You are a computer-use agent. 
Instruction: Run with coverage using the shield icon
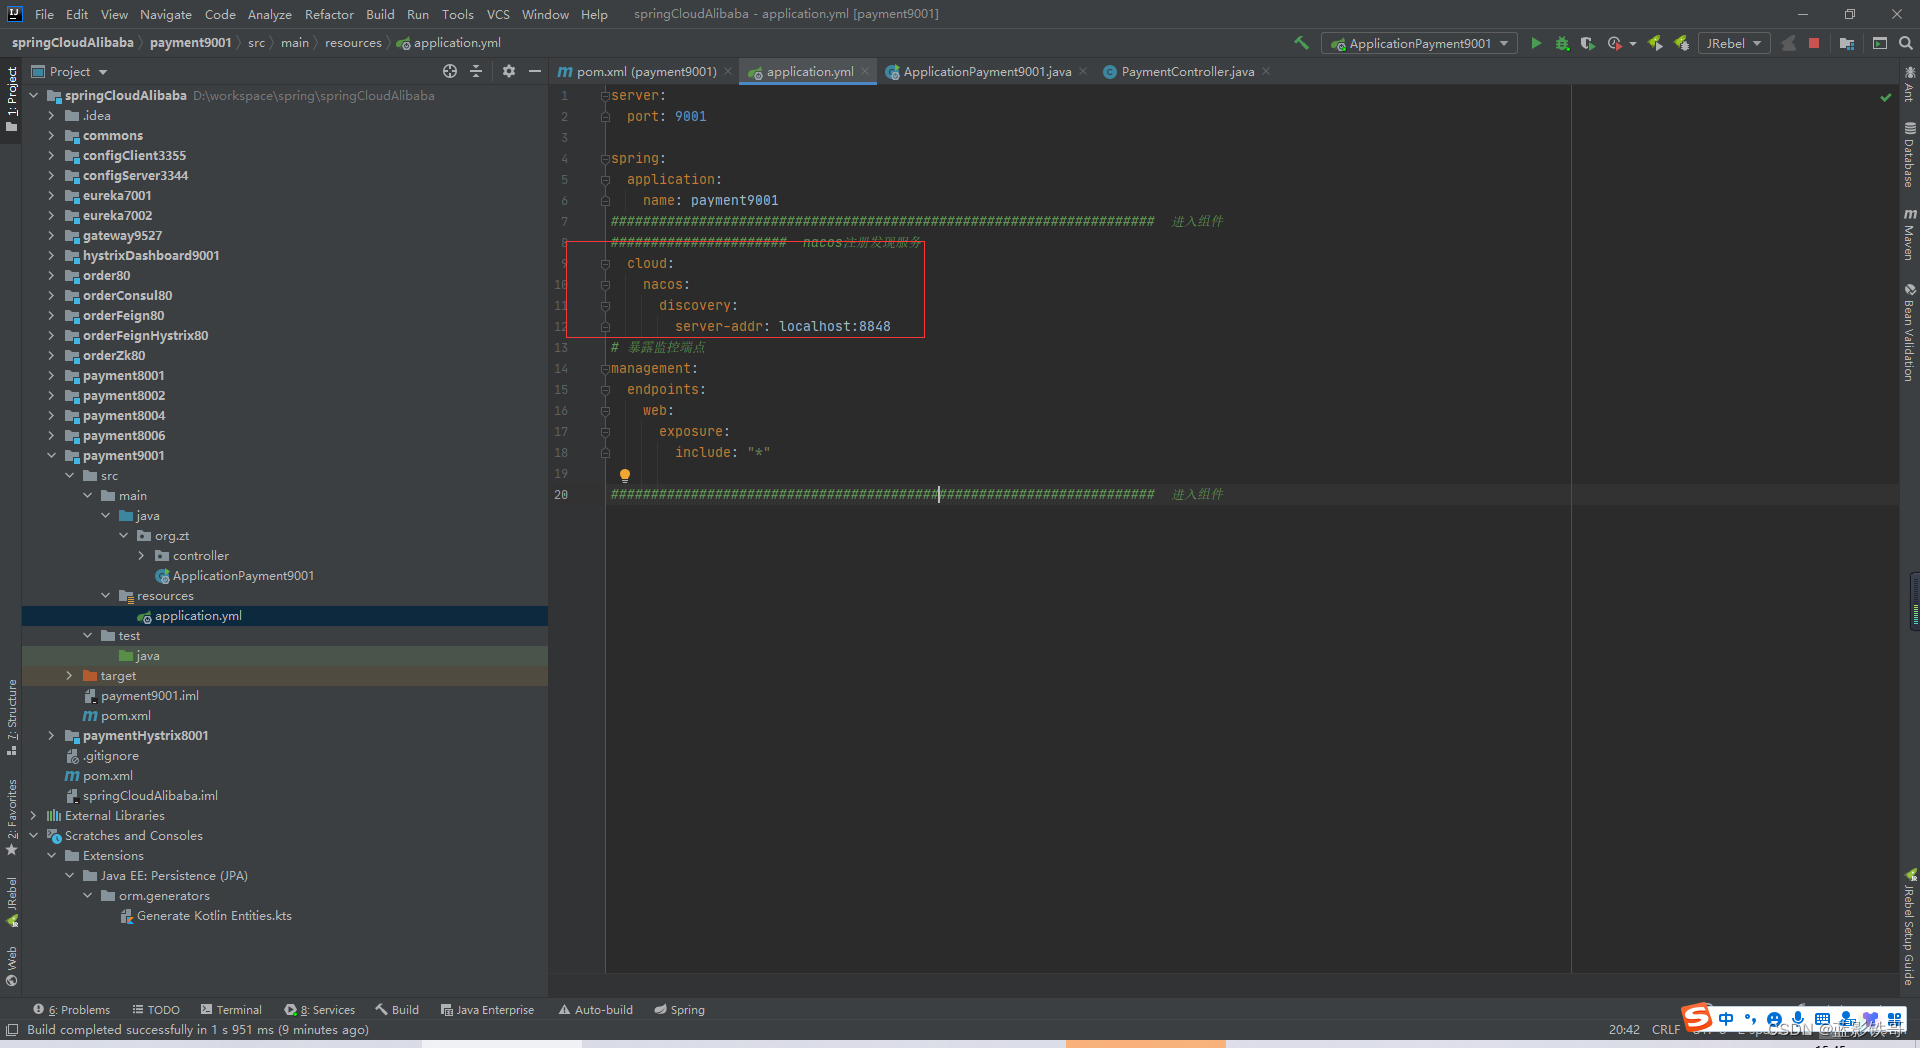[x=1587, y=43]
